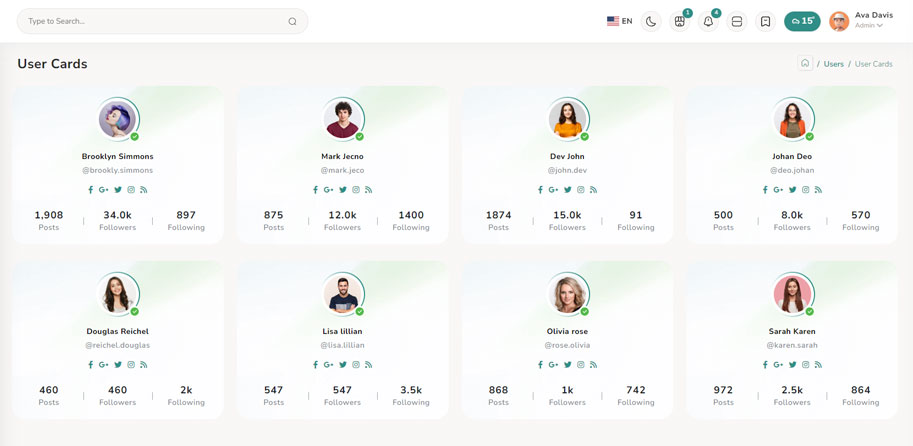Open the shop icon with badge 1
Image resolution: width=913 pixels, height=446 pixels.
click(680, 21)
